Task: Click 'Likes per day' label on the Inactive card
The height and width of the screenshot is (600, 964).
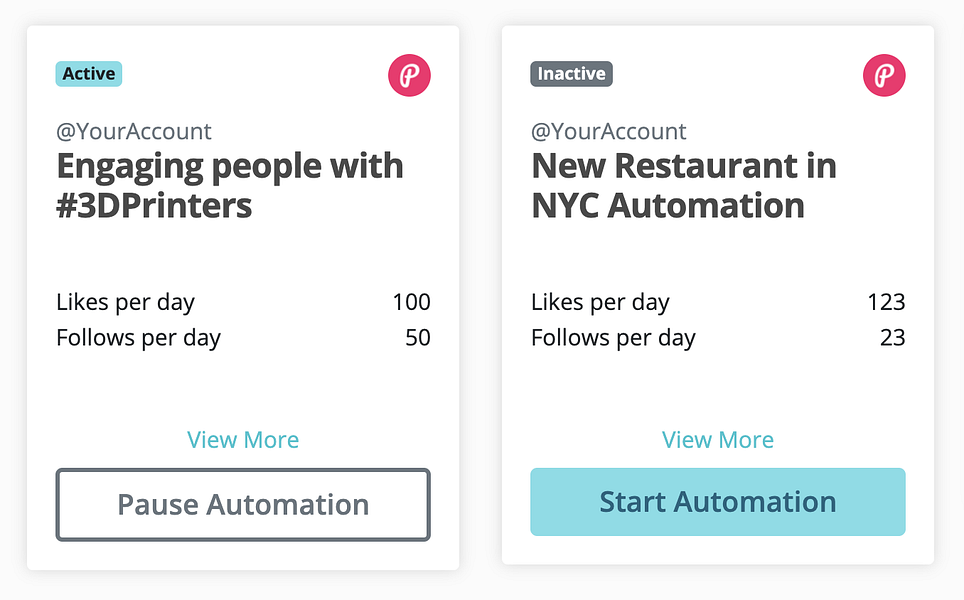Action: [600, 302]
